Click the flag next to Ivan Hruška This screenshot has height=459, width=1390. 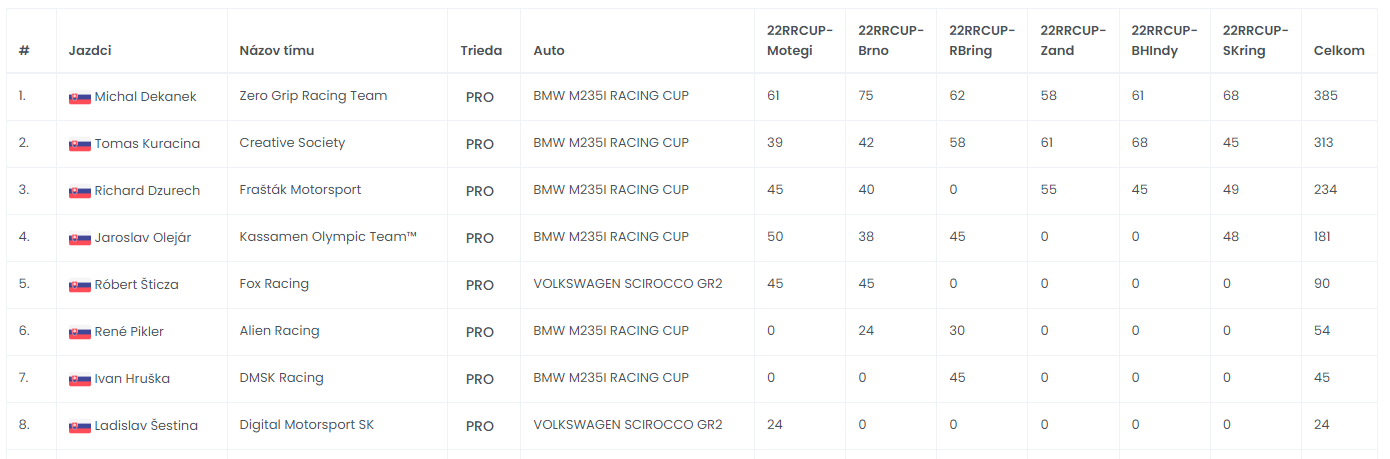point(80,379)
